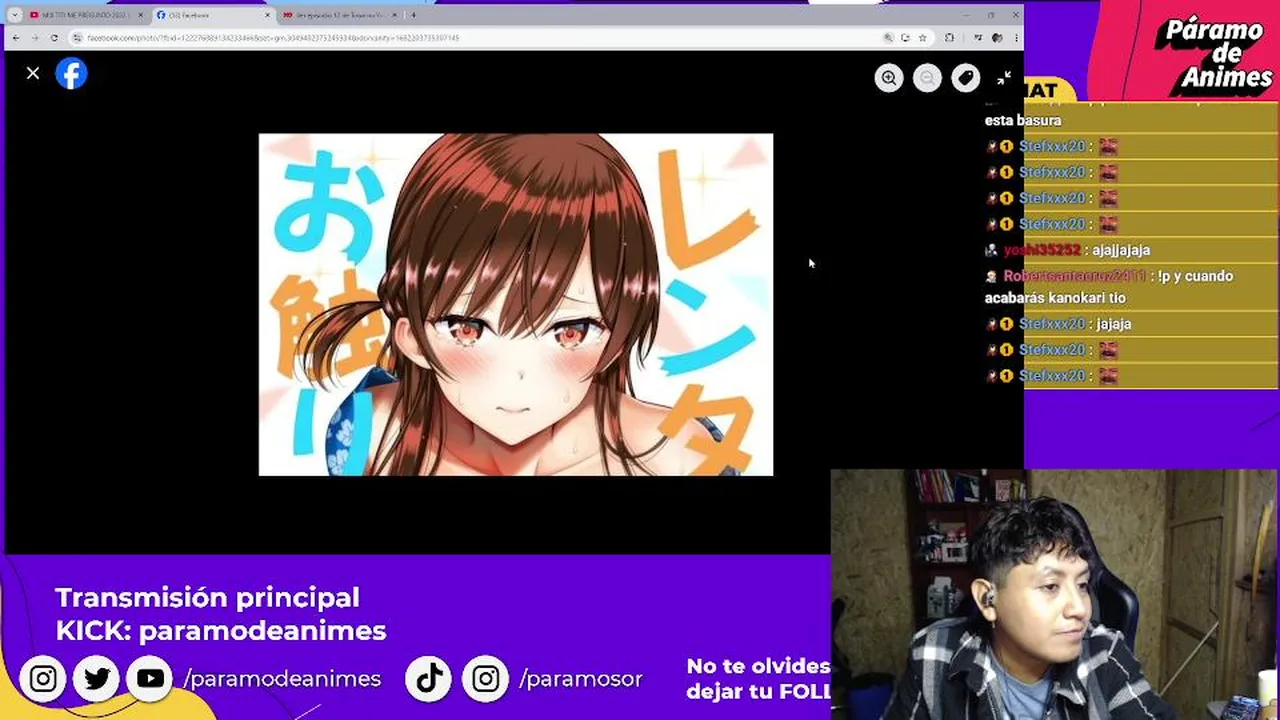This screenshot has width=1280, height=720.
Task: Click the yoshi35252 username in chat
Action: coord(1042,250)
